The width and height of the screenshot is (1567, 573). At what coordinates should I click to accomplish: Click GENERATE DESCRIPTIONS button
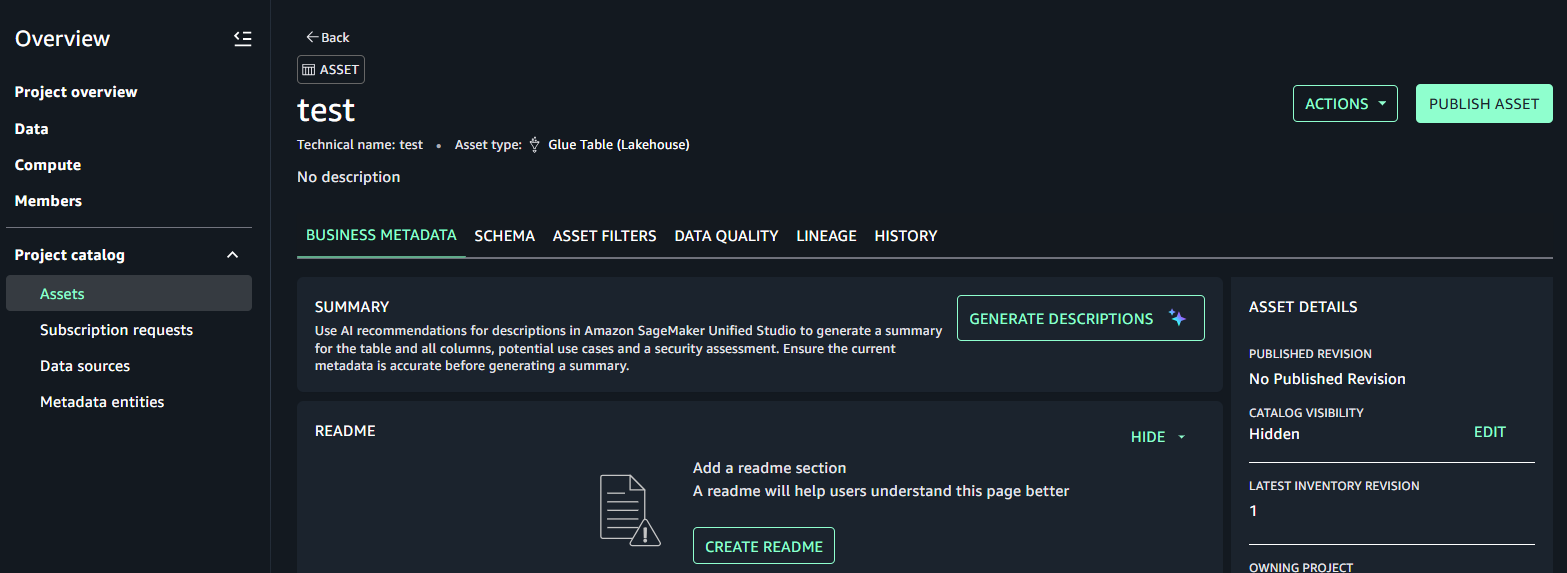coord(1081,318)
